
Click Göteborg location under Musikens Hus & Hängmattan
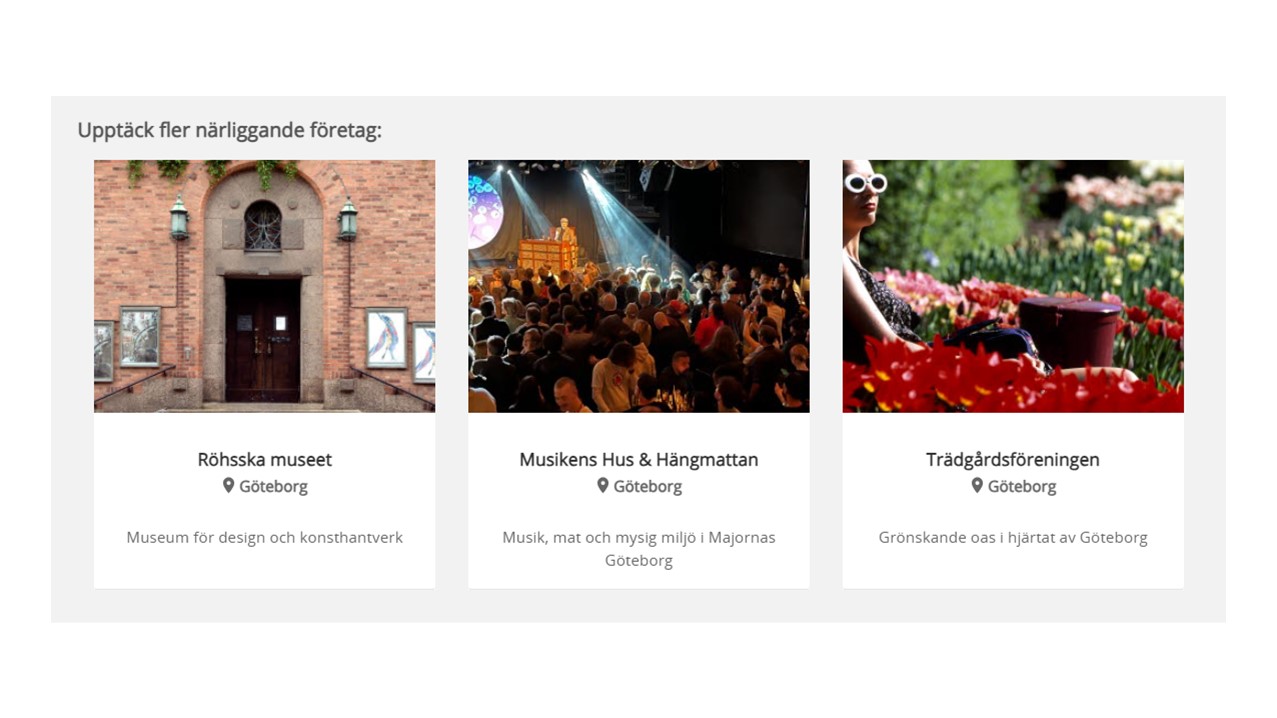(x=647, y=487)
